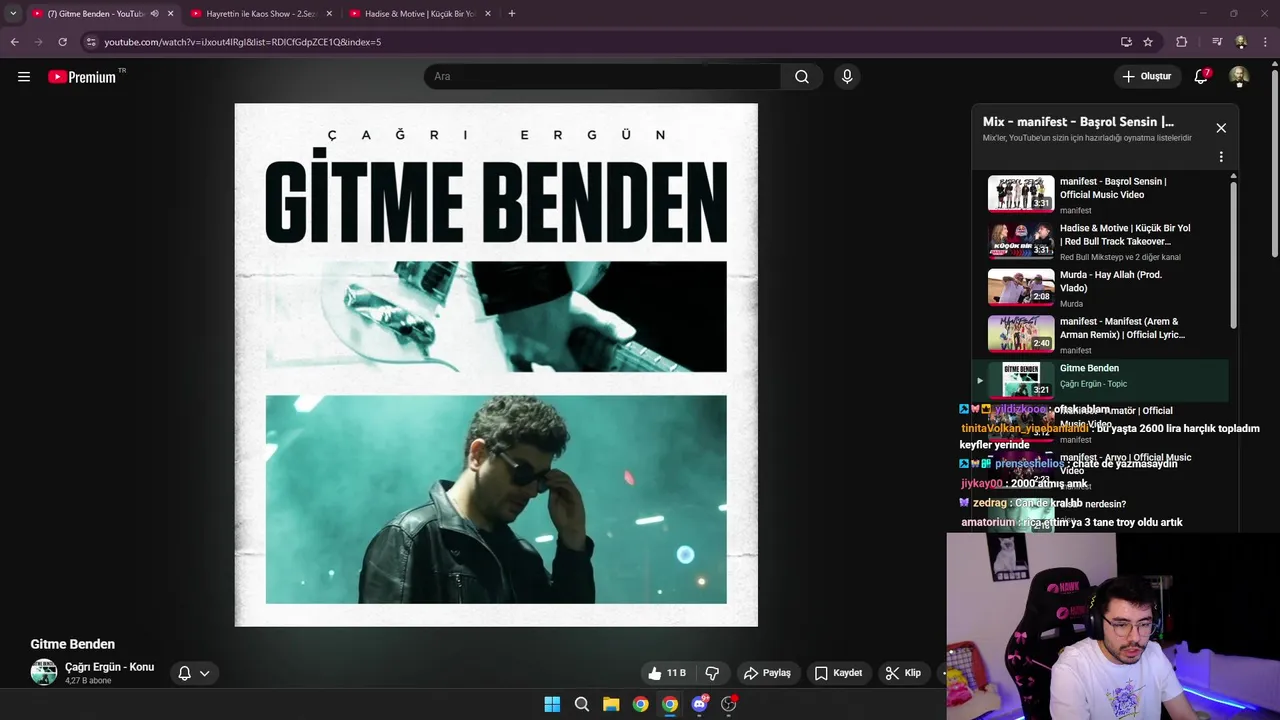This screenshot has height=720, width=1280.
Task: Close the Mix playlist panel
Action: [x=1221, y=128]
